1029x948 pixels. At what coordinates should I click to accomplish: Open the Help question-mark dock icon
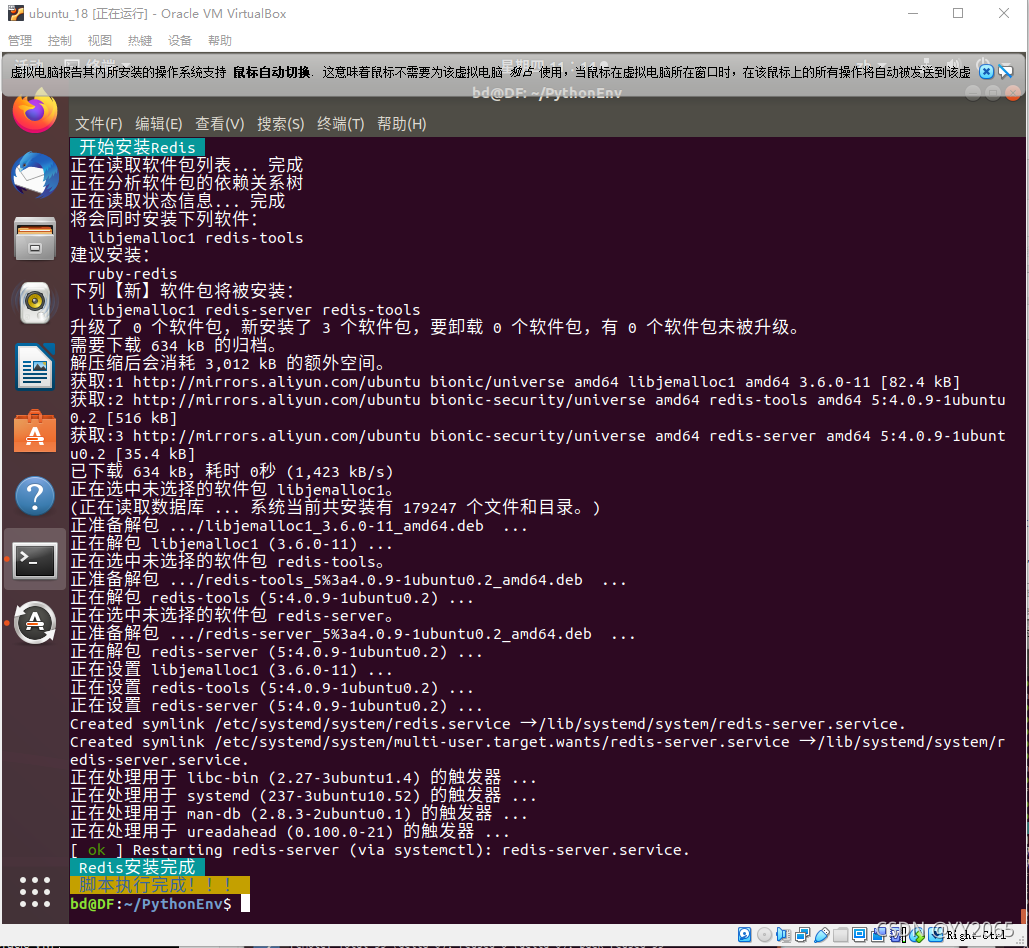35,495
